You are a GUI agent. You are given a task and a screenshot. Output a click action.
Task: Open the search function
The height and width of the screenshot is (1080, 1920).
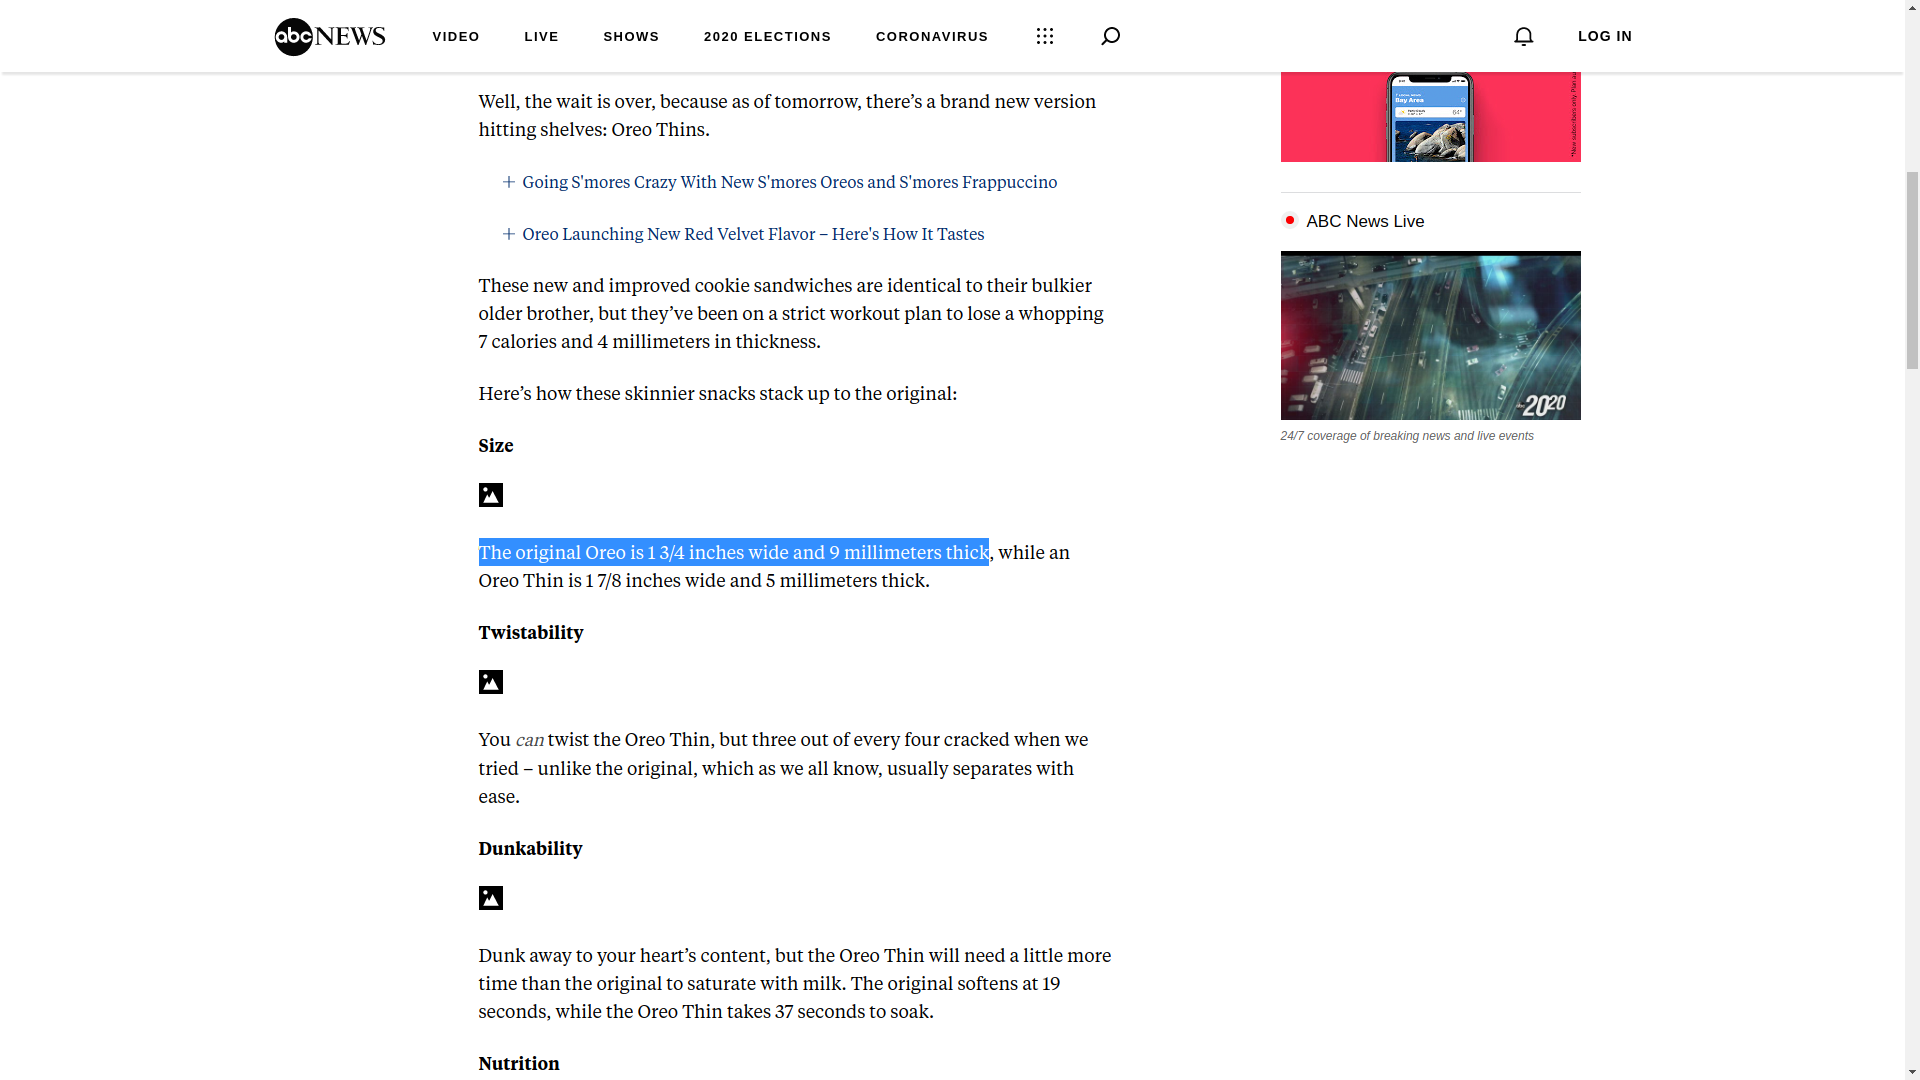(1110, 36)
